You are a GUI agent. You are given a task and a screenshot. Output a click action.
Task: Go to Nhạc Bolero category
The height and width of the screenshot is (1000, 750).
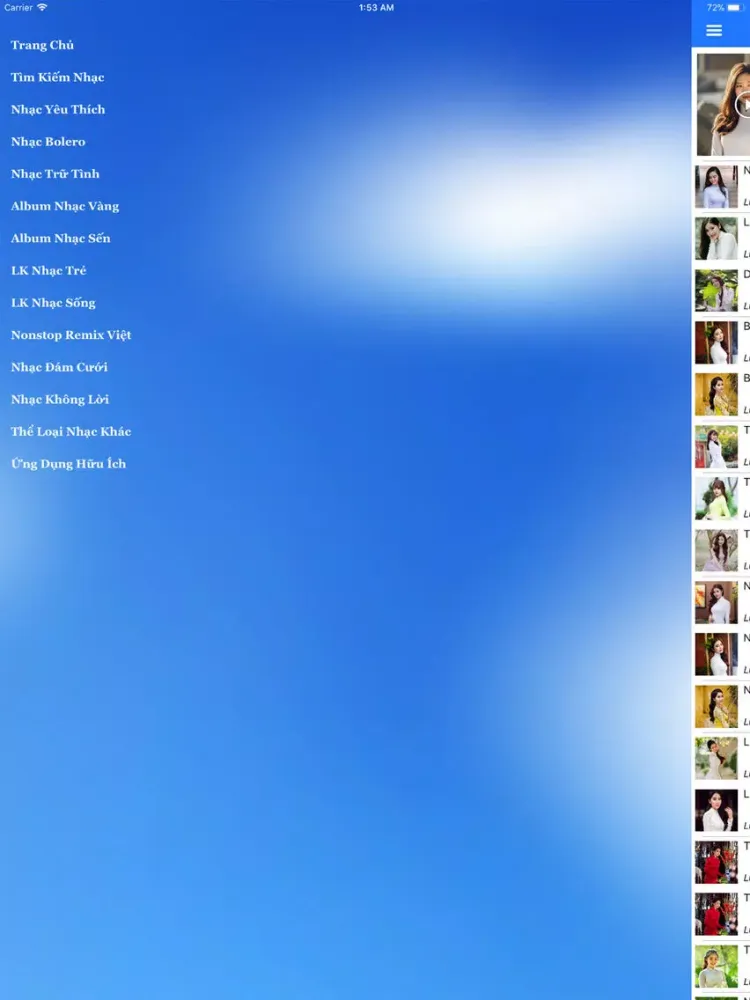48,141
